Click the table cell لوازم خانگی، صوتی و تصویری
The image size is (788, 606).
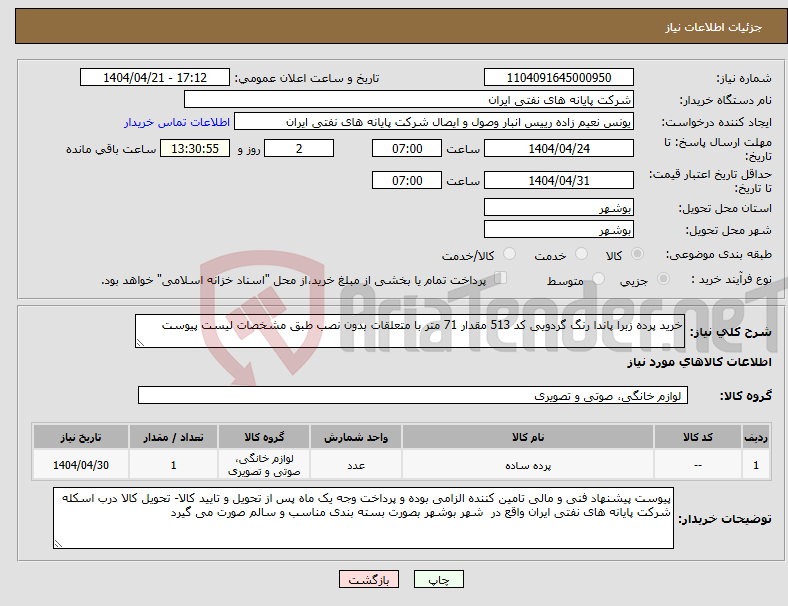(x=264, y=465)
